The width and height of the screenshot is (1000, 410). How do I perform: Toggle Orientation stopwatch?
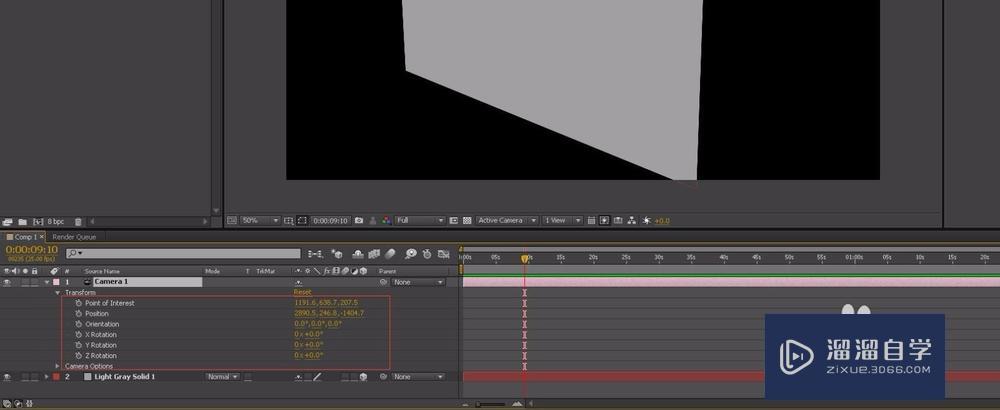[x=78, y=324]
